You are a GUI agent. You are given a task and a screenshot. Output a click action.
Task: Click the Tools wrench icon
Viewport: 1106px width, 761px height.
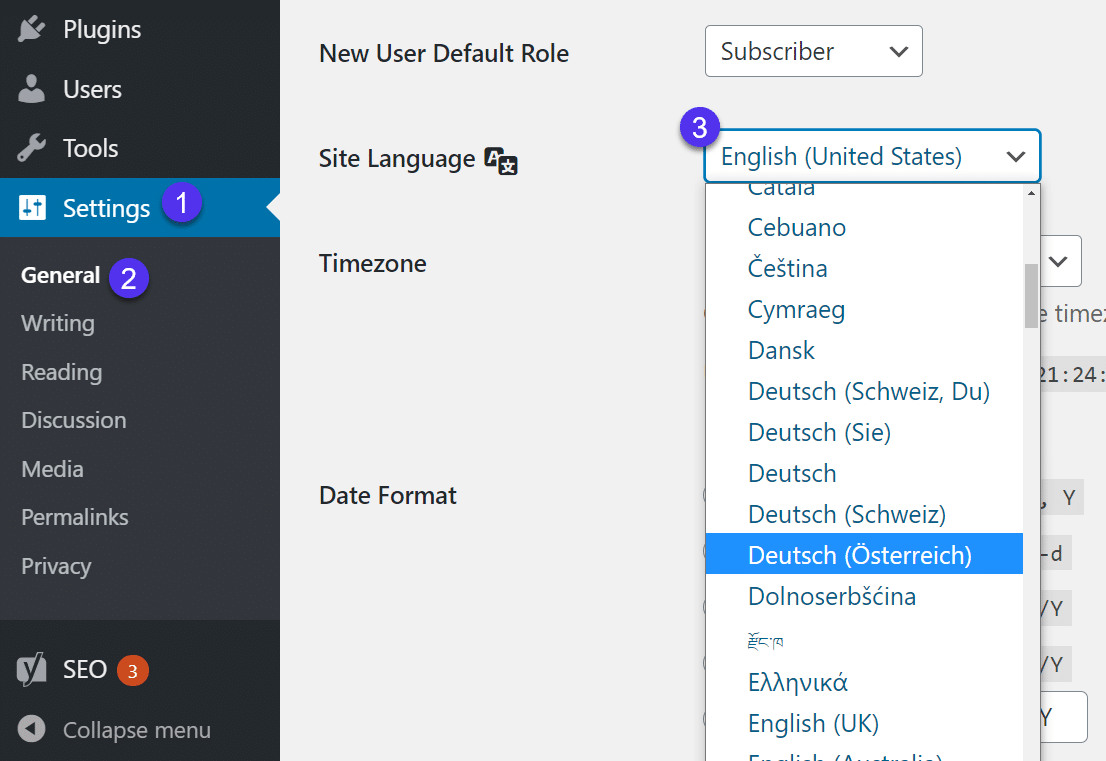pyautogui.click(x=30, y=148)
